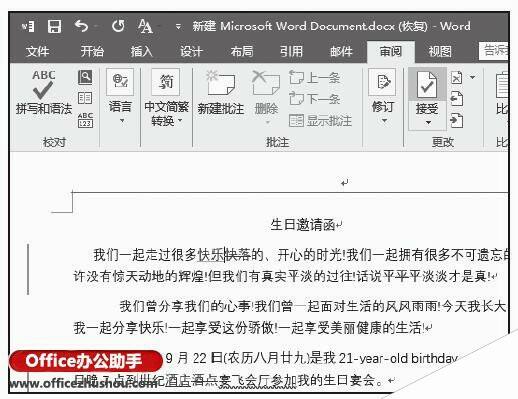Switch to the 设计 tab

[191, 52]
